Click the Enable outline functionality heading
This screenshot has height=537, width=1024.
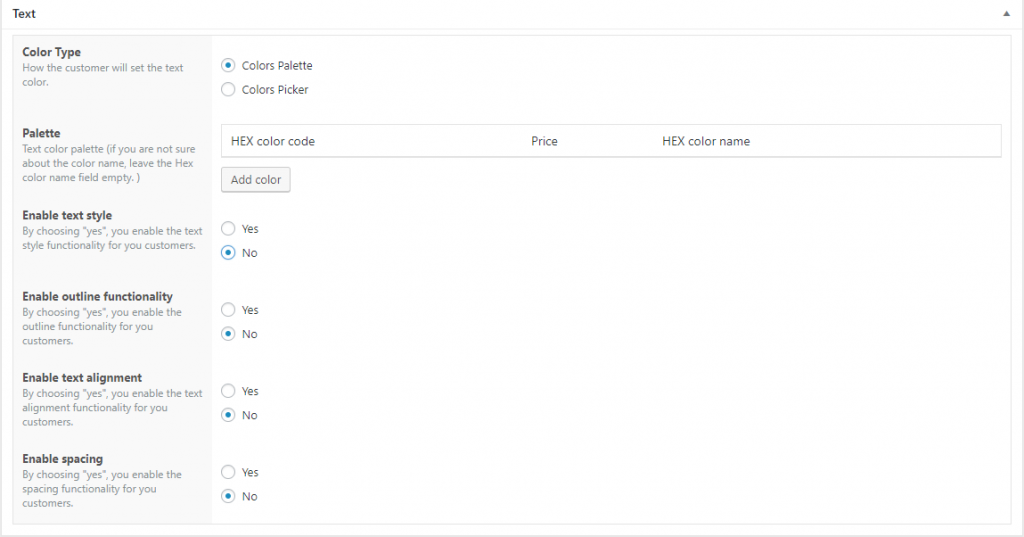97,296
